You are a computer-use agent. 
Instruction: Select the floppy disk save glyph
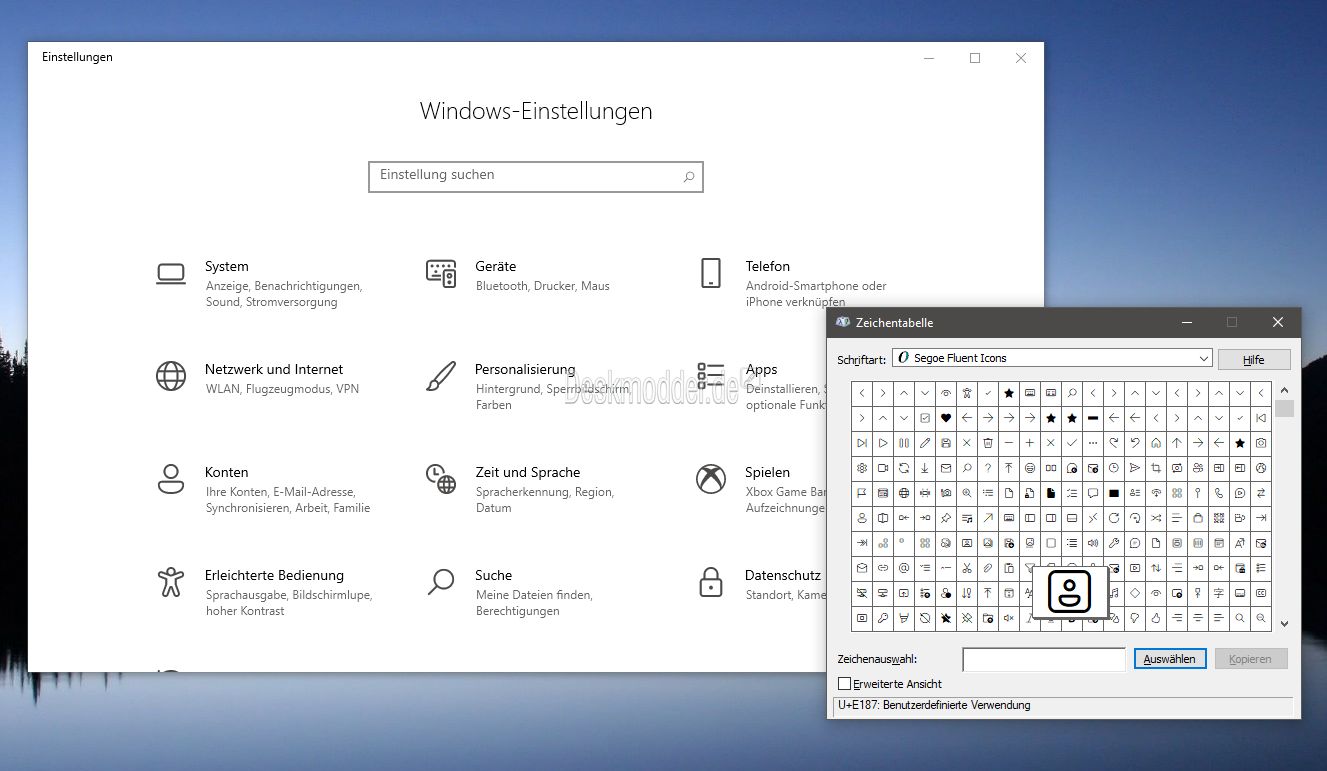(946, 443)
